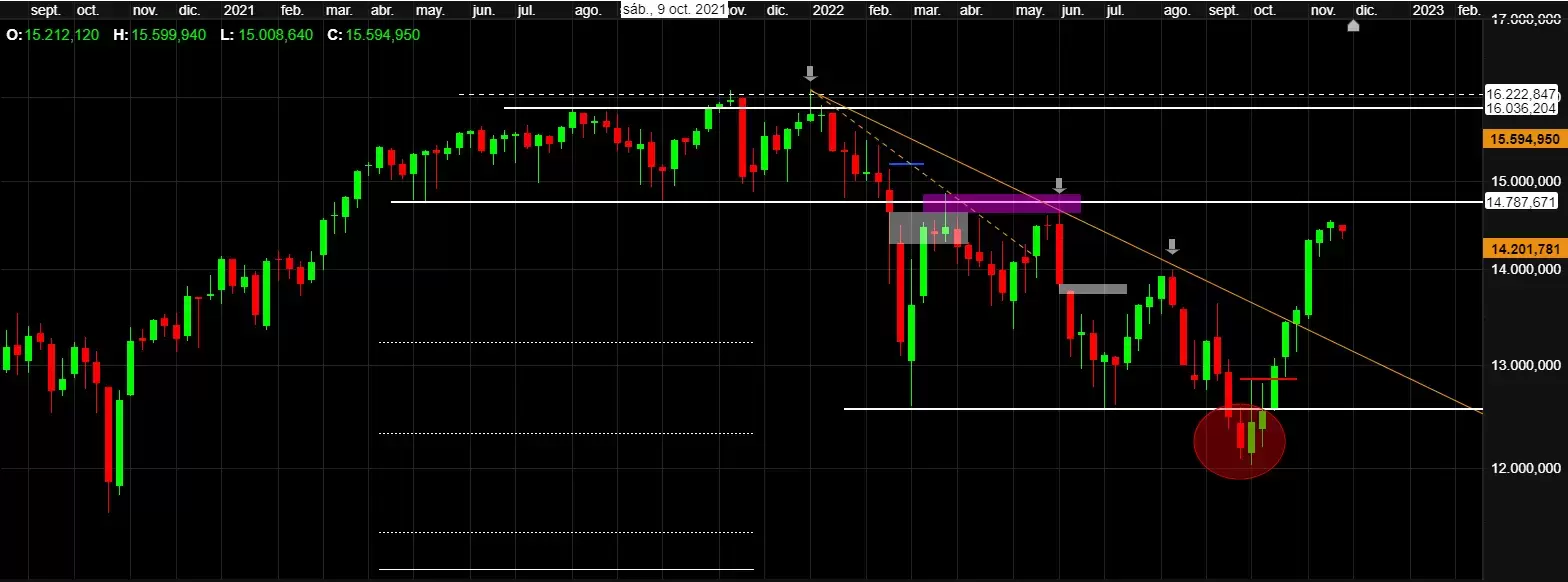This screenshot has width=1568, height=582.
Task: Click the date label sáb., 9 oct. 2021
Action: coord(674,10)
